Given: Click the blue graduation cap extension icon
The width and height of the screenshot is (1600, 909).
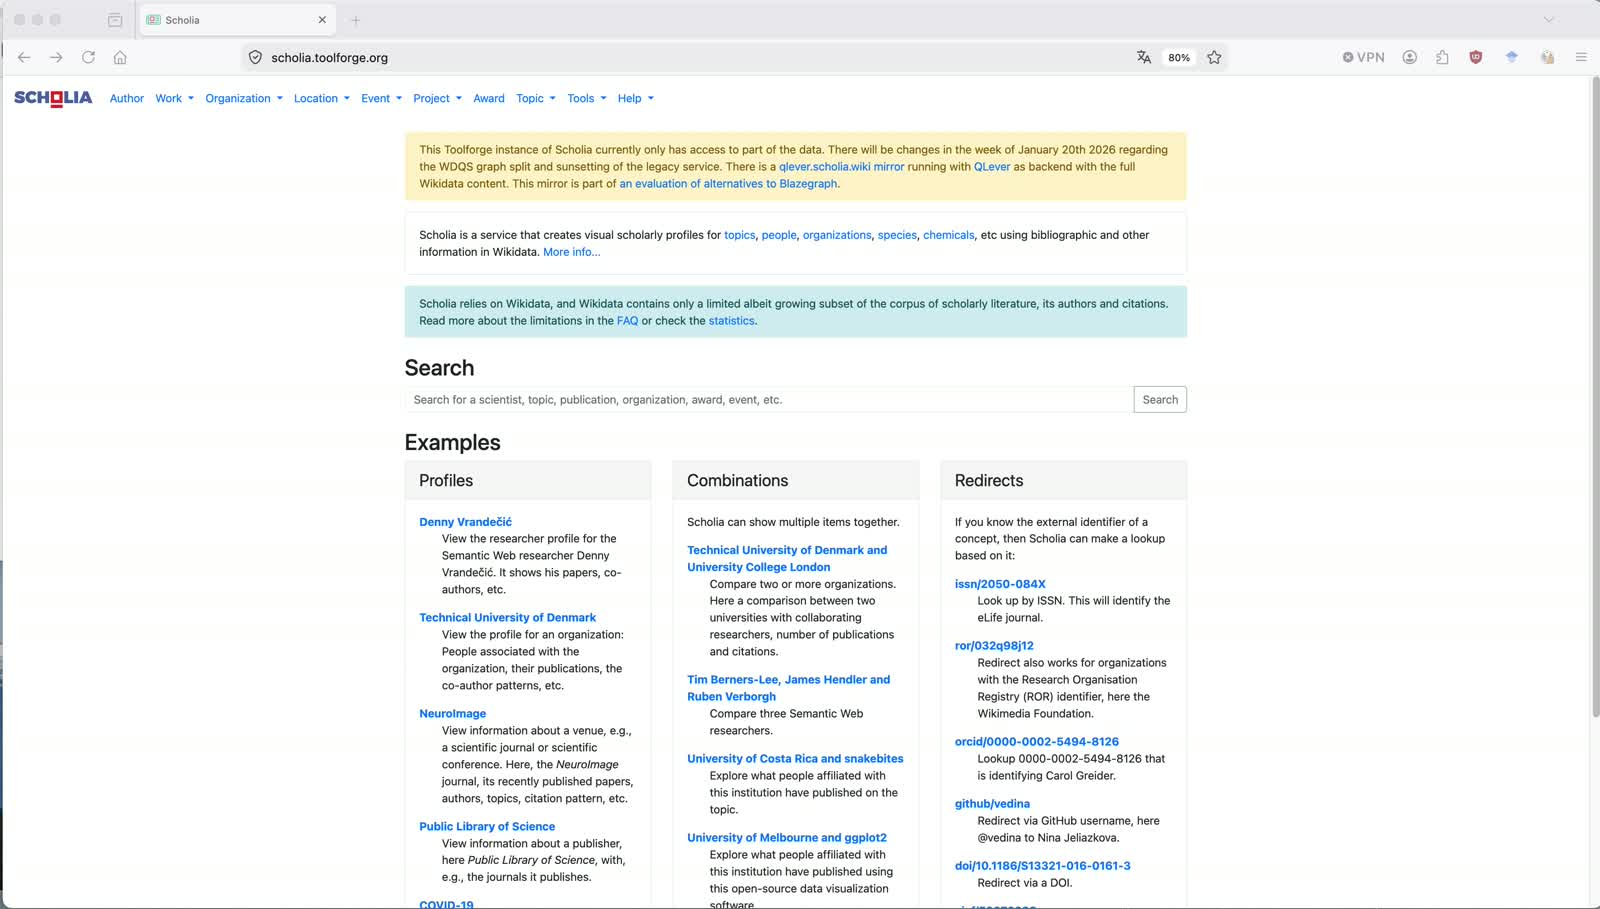Looking at the screenshot, I should point(1511,57).
